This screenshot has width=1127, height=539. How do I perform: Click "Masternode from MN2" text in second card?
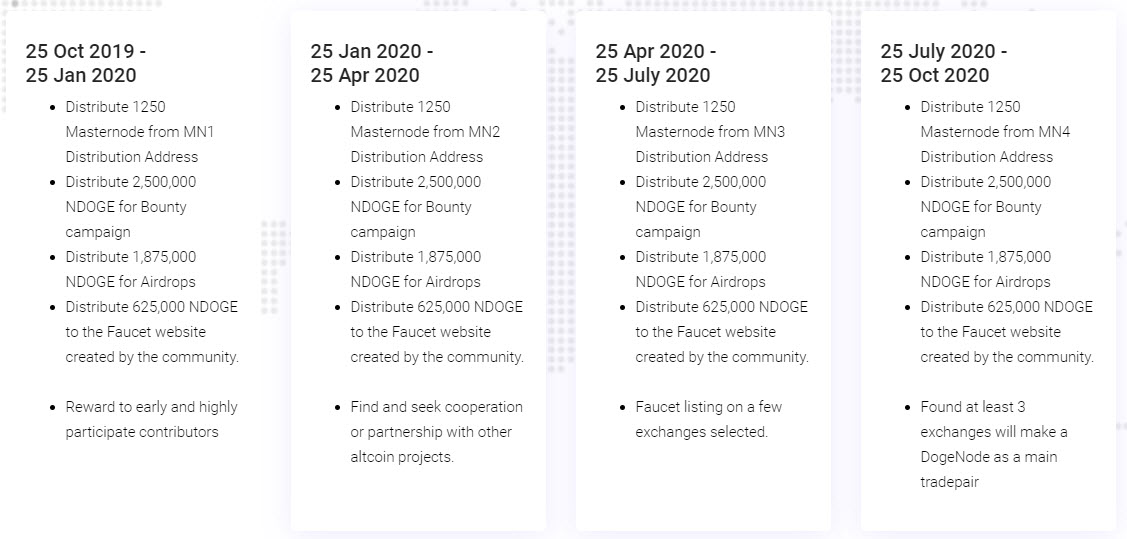point(426,132)
